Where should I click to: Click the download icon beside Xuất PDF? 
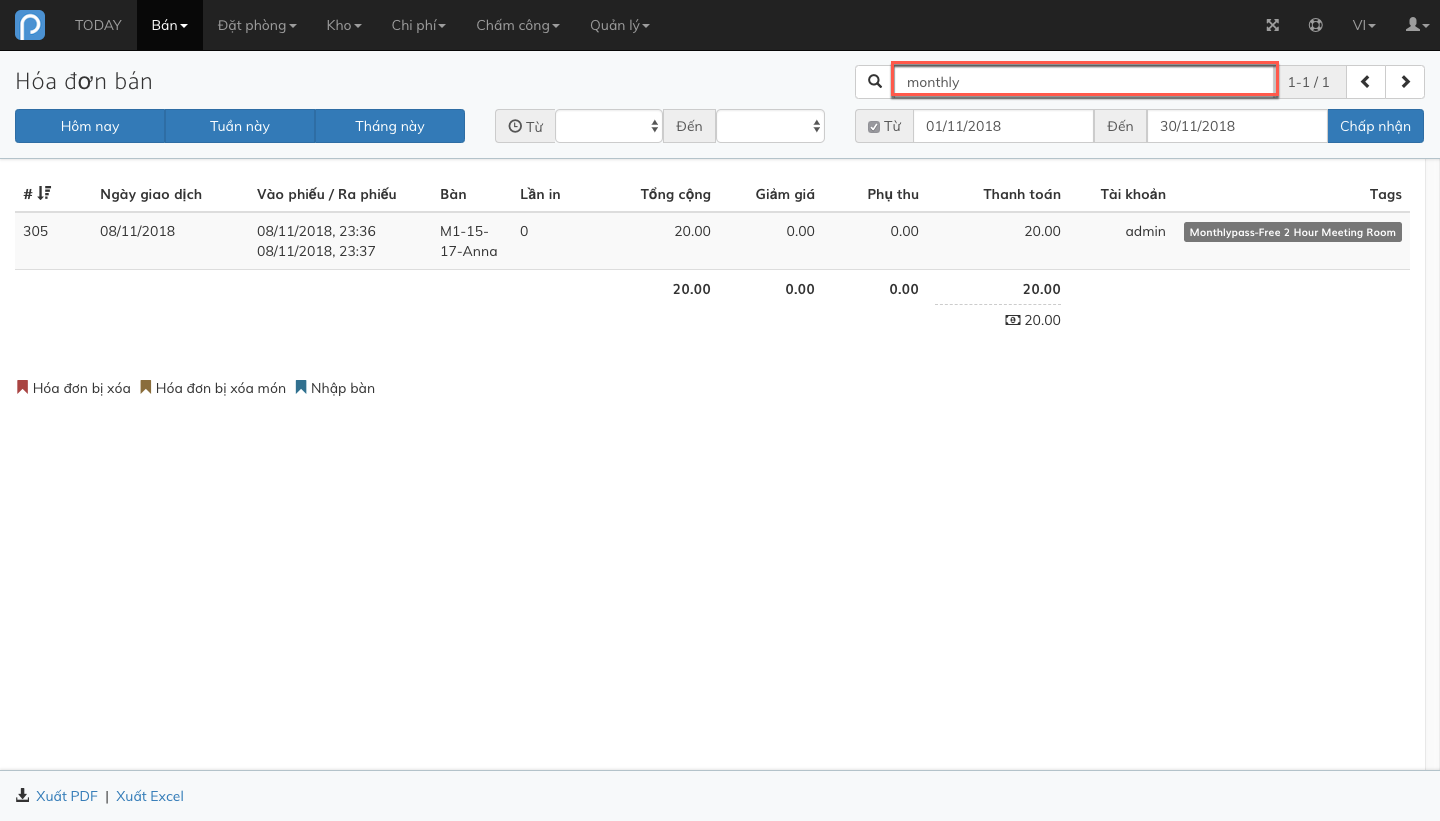[23, 796]
